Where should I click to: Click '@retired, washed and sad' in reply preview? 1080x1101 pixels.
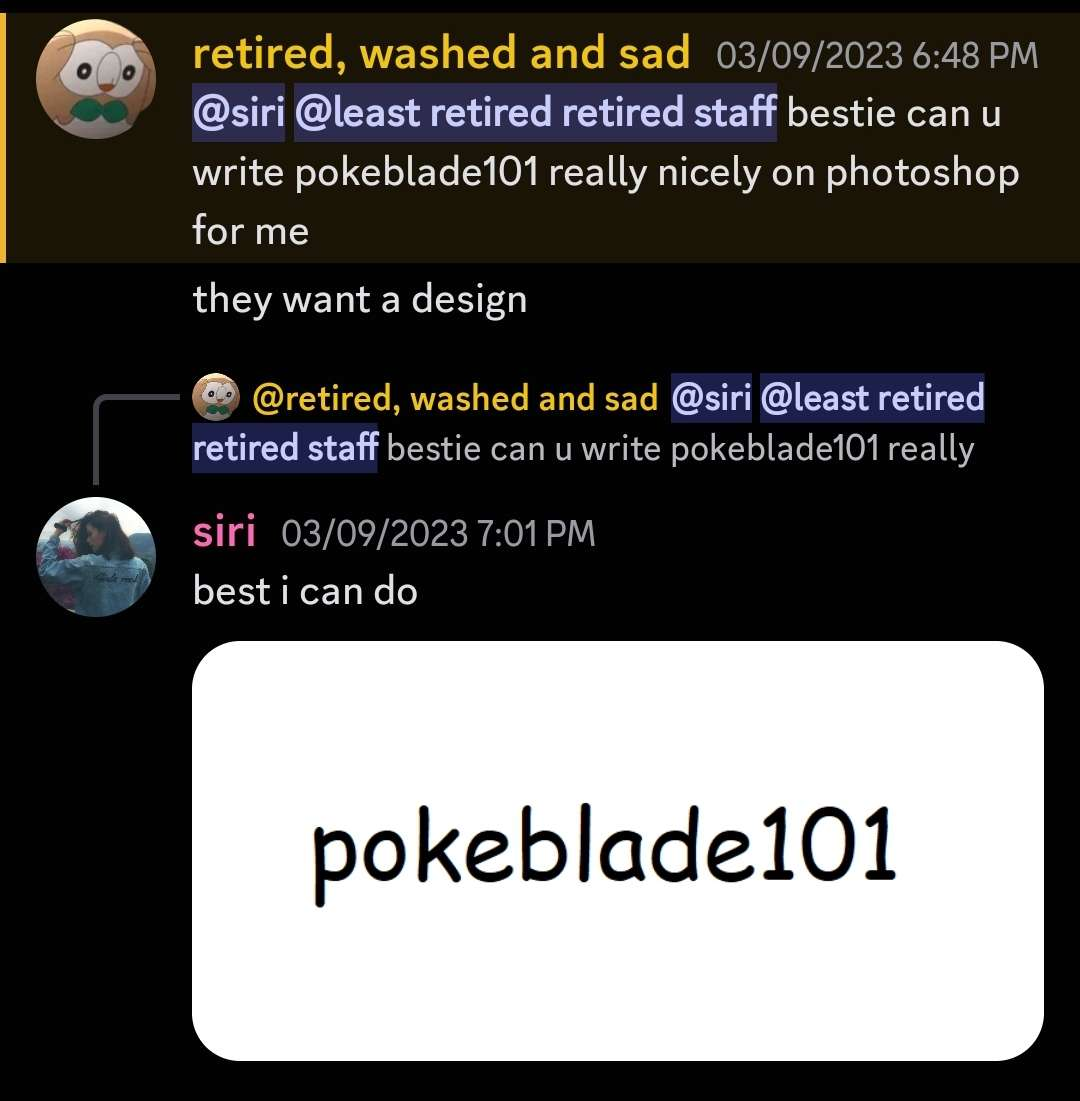[x=455, y=398]
